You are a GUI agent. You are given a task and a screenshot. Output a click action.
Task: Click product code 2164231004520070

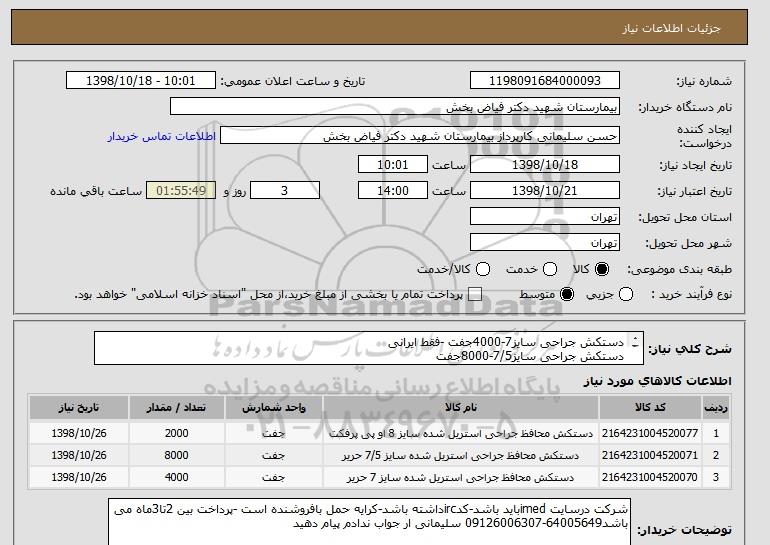coord(650,477)
